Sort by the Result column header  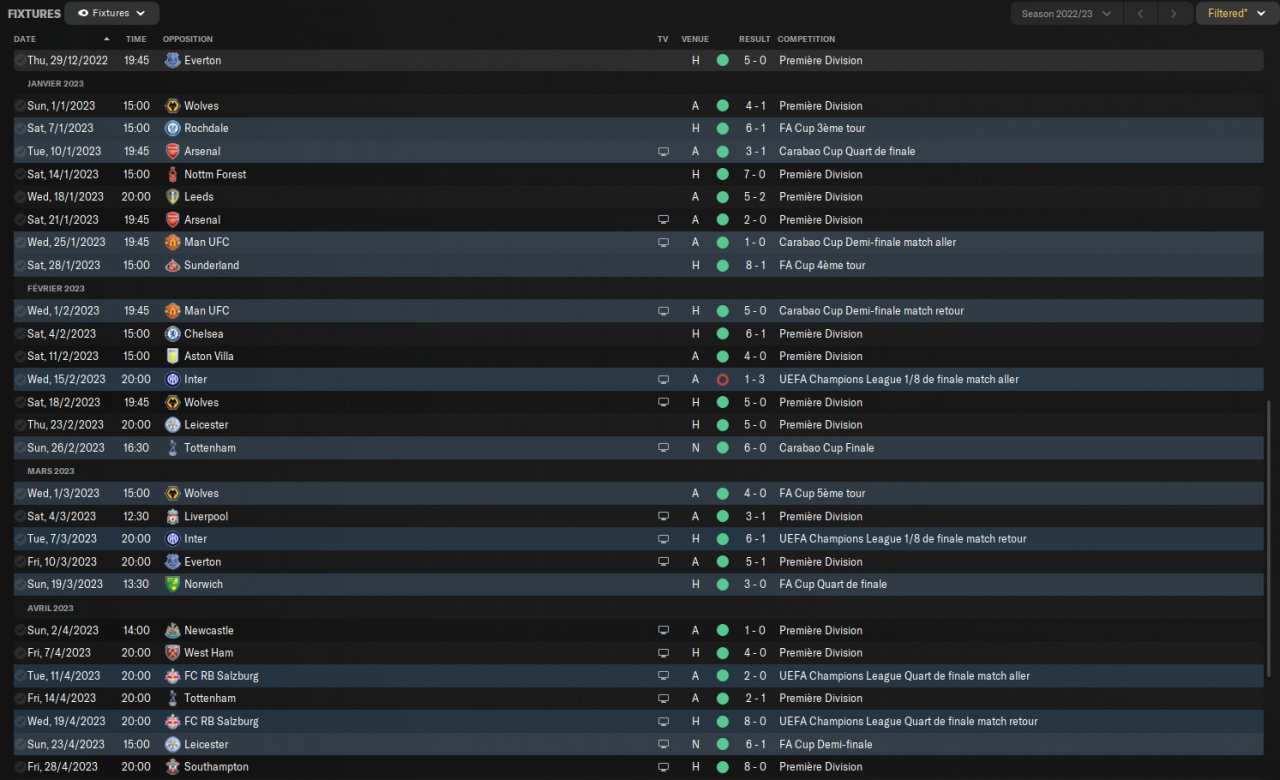click(755, 39)
